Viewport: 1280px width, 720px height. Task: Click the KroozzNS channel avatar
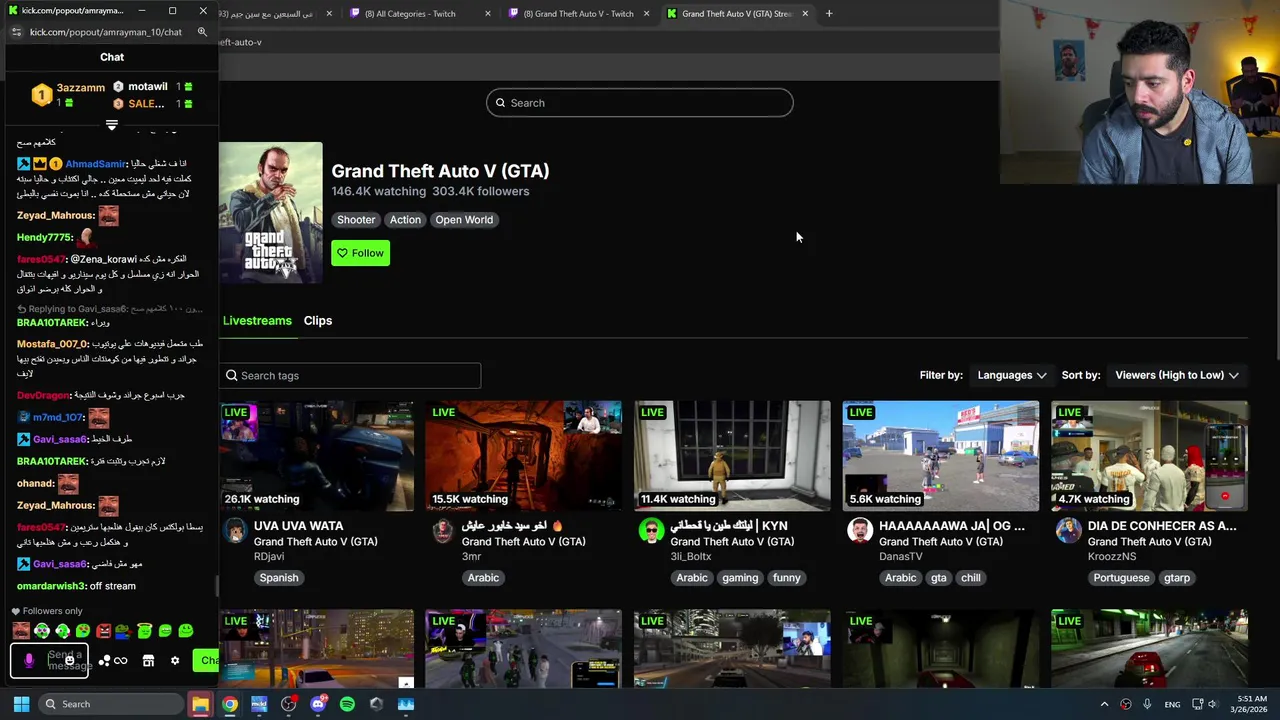1068,530
